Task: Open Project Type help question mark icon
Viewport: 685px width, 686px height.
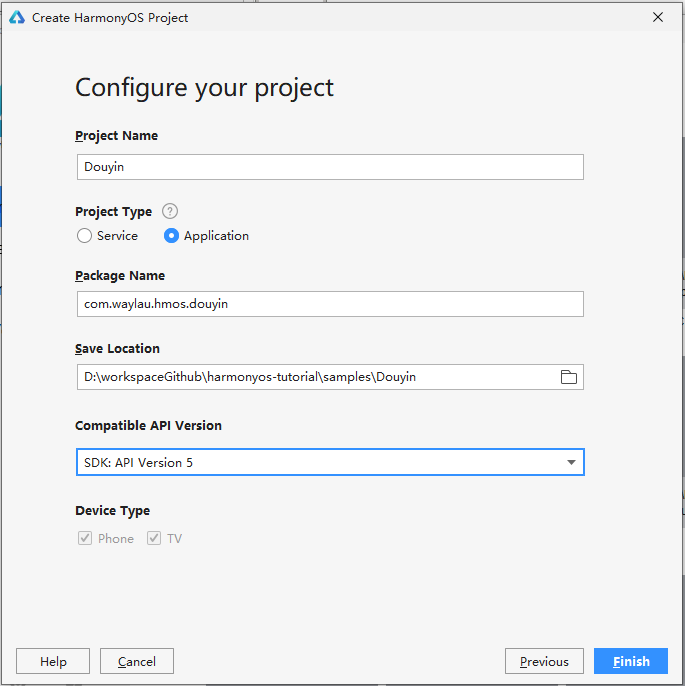Action: tap(170, 211)
